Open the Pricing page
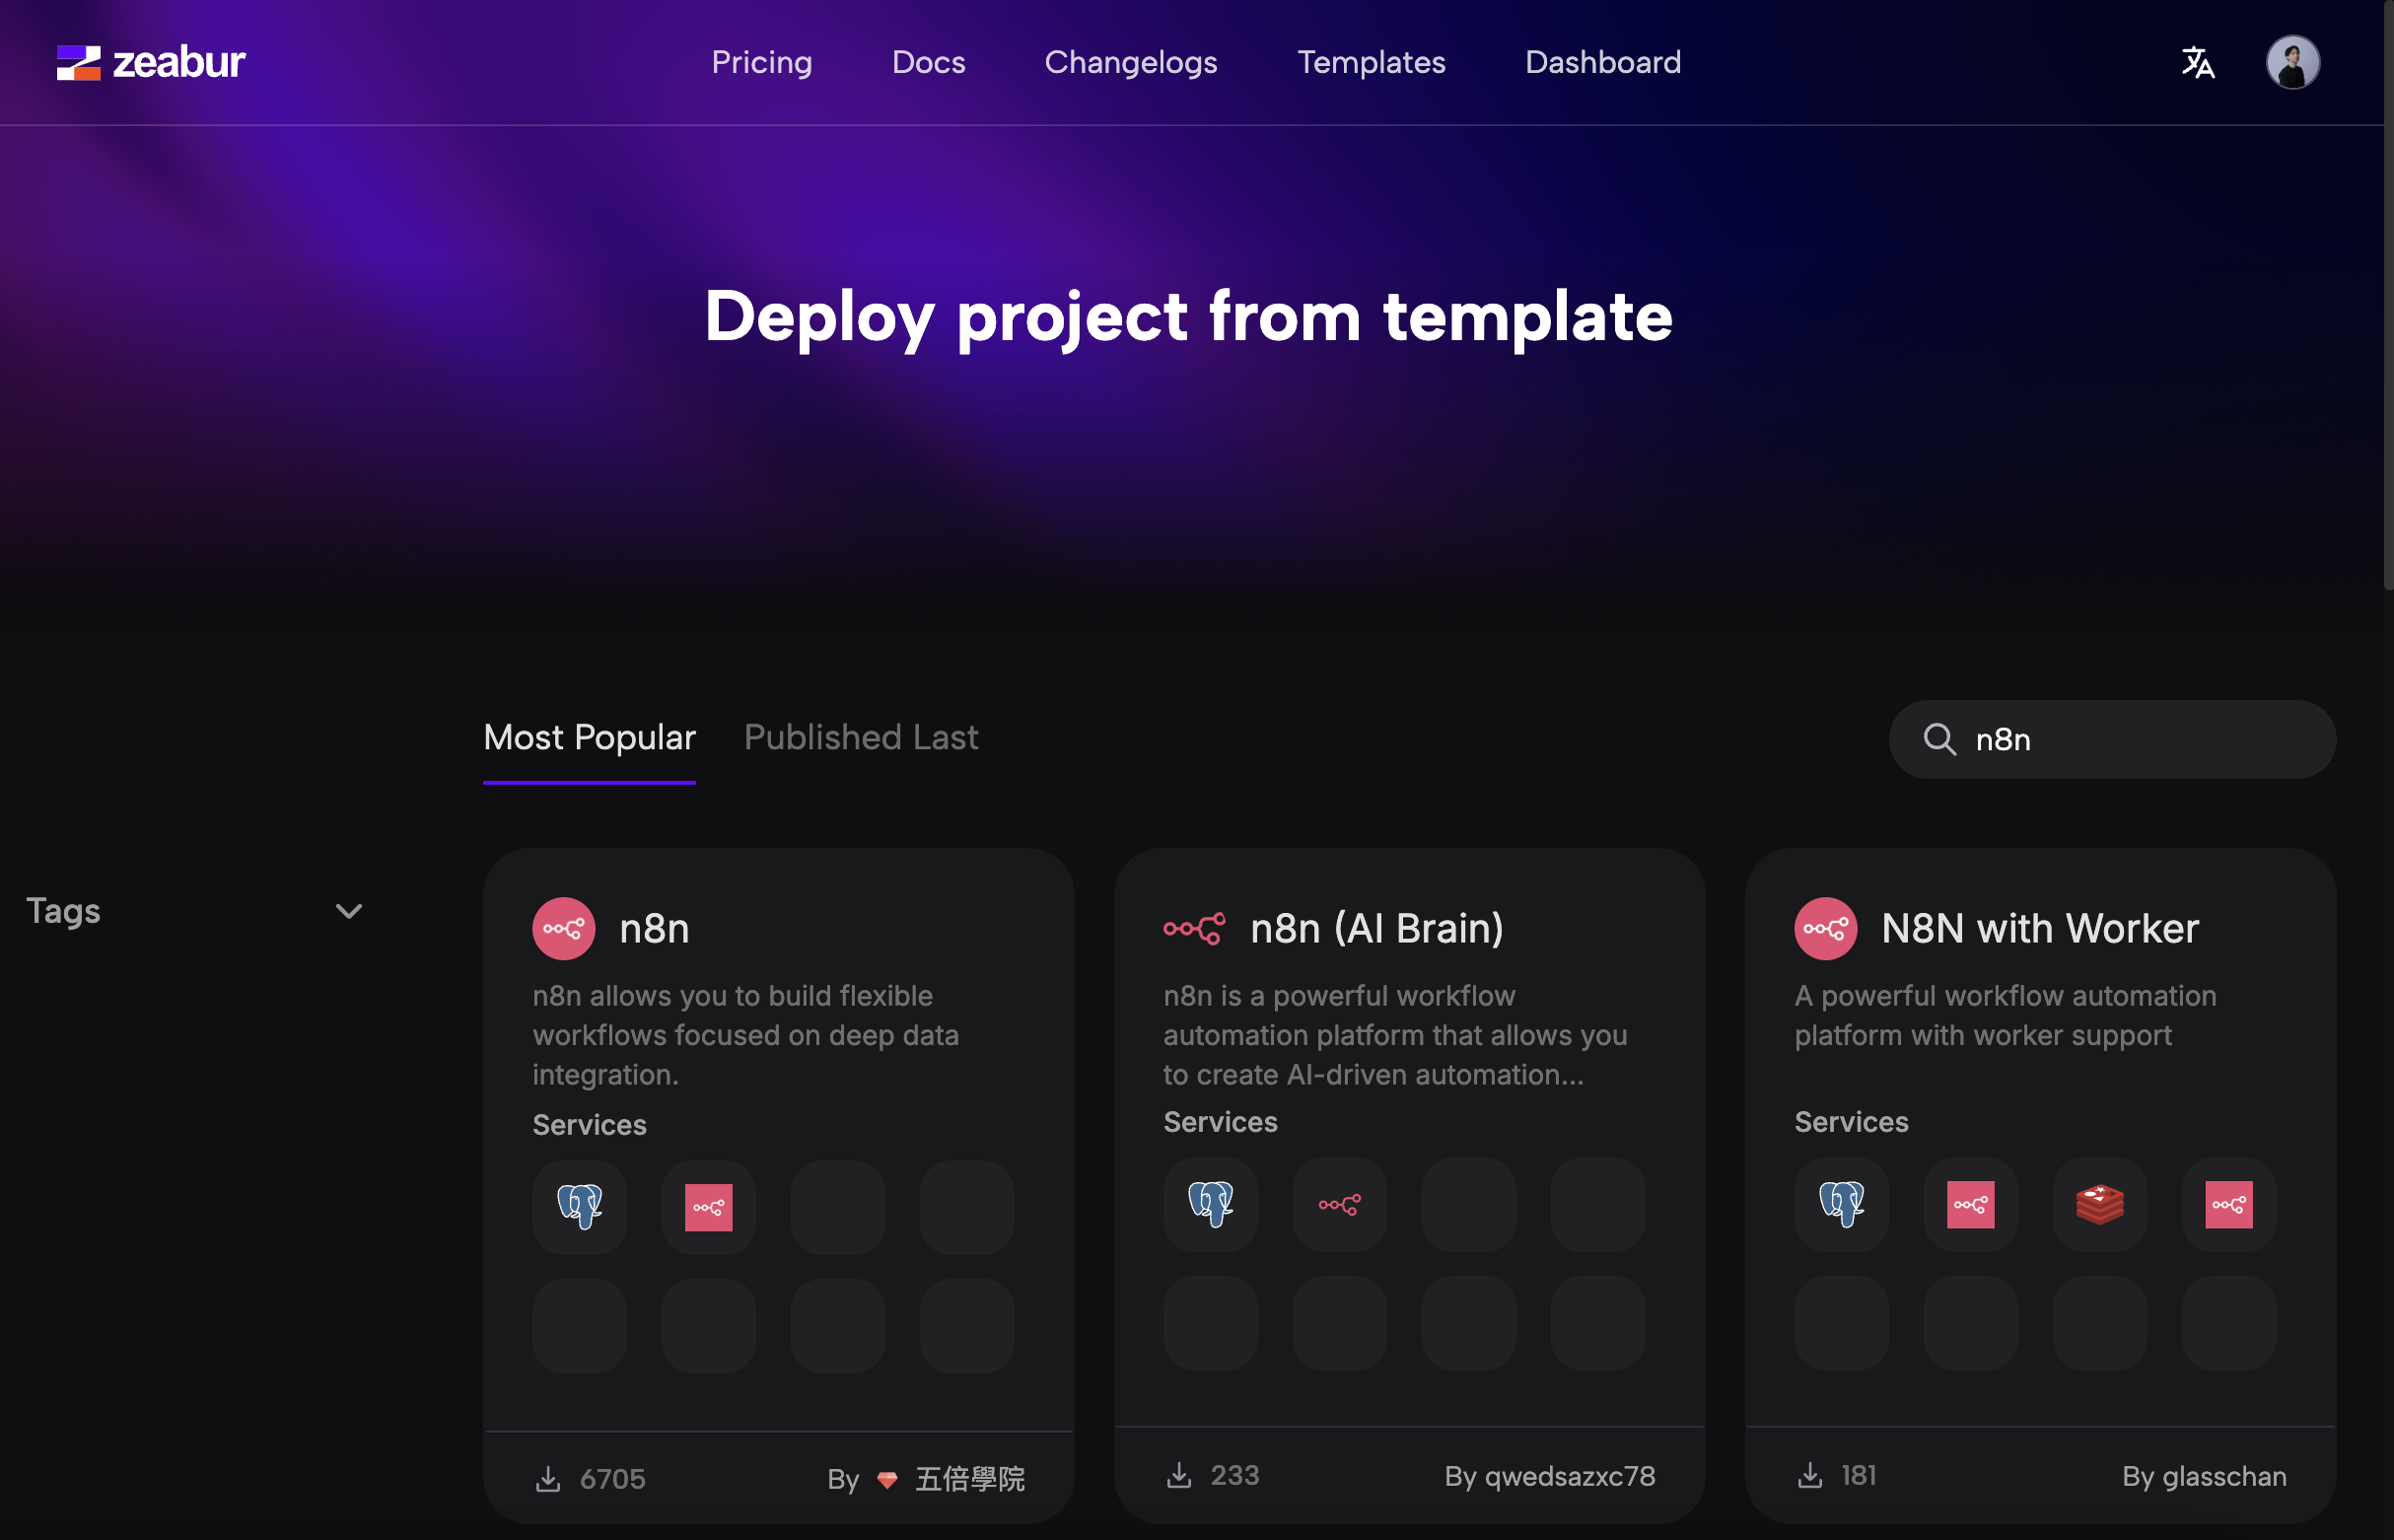 pyautogui.click(x=761, y=62)
